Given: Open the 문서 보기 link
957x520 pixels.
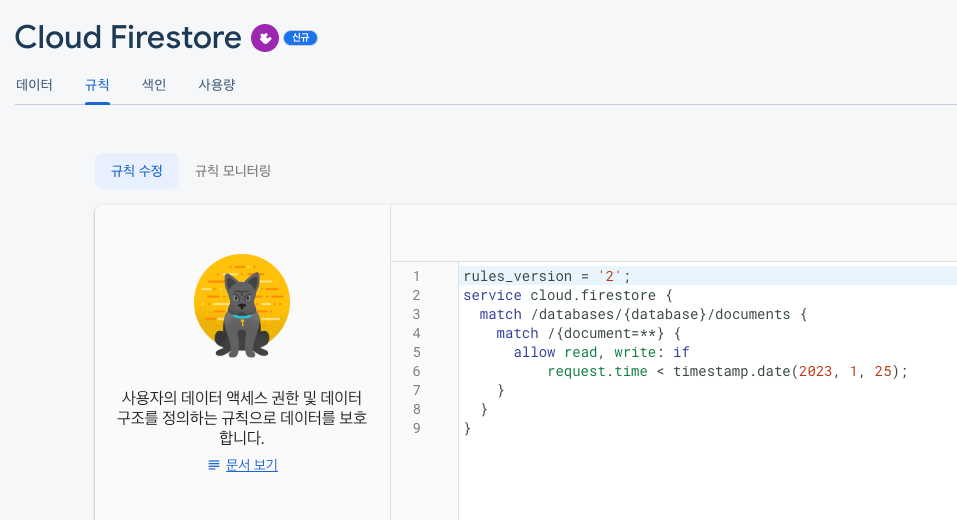Looking at the screenshot, I should pos(251,465).
